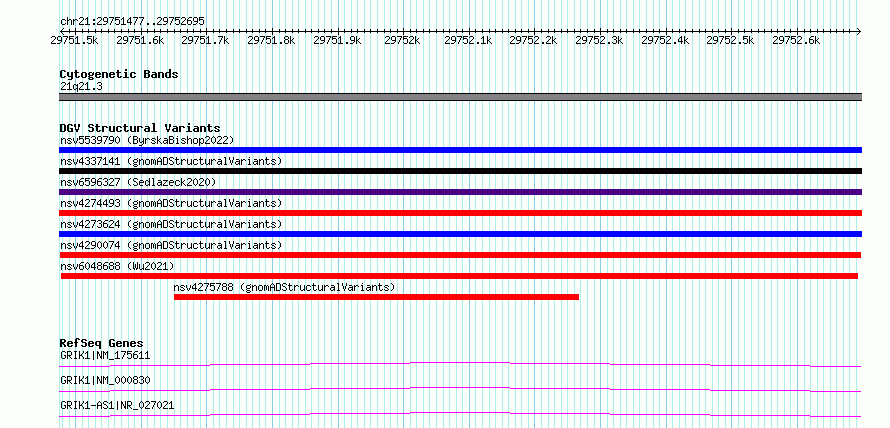Open the GRIK1-AS1|NR_027021 gene label
Screen dimensions: 890x428
pyautogui.click(x=117, y=406)
